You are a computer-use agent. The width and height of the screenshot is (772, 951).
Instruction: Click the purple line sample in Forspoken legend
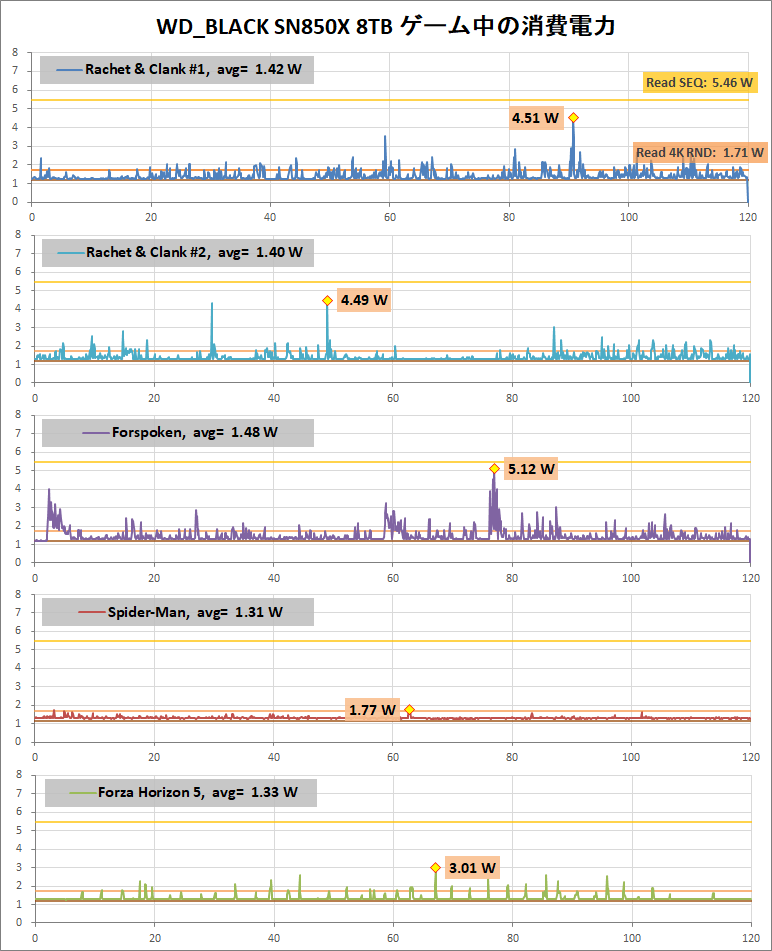tap(96, 432)
